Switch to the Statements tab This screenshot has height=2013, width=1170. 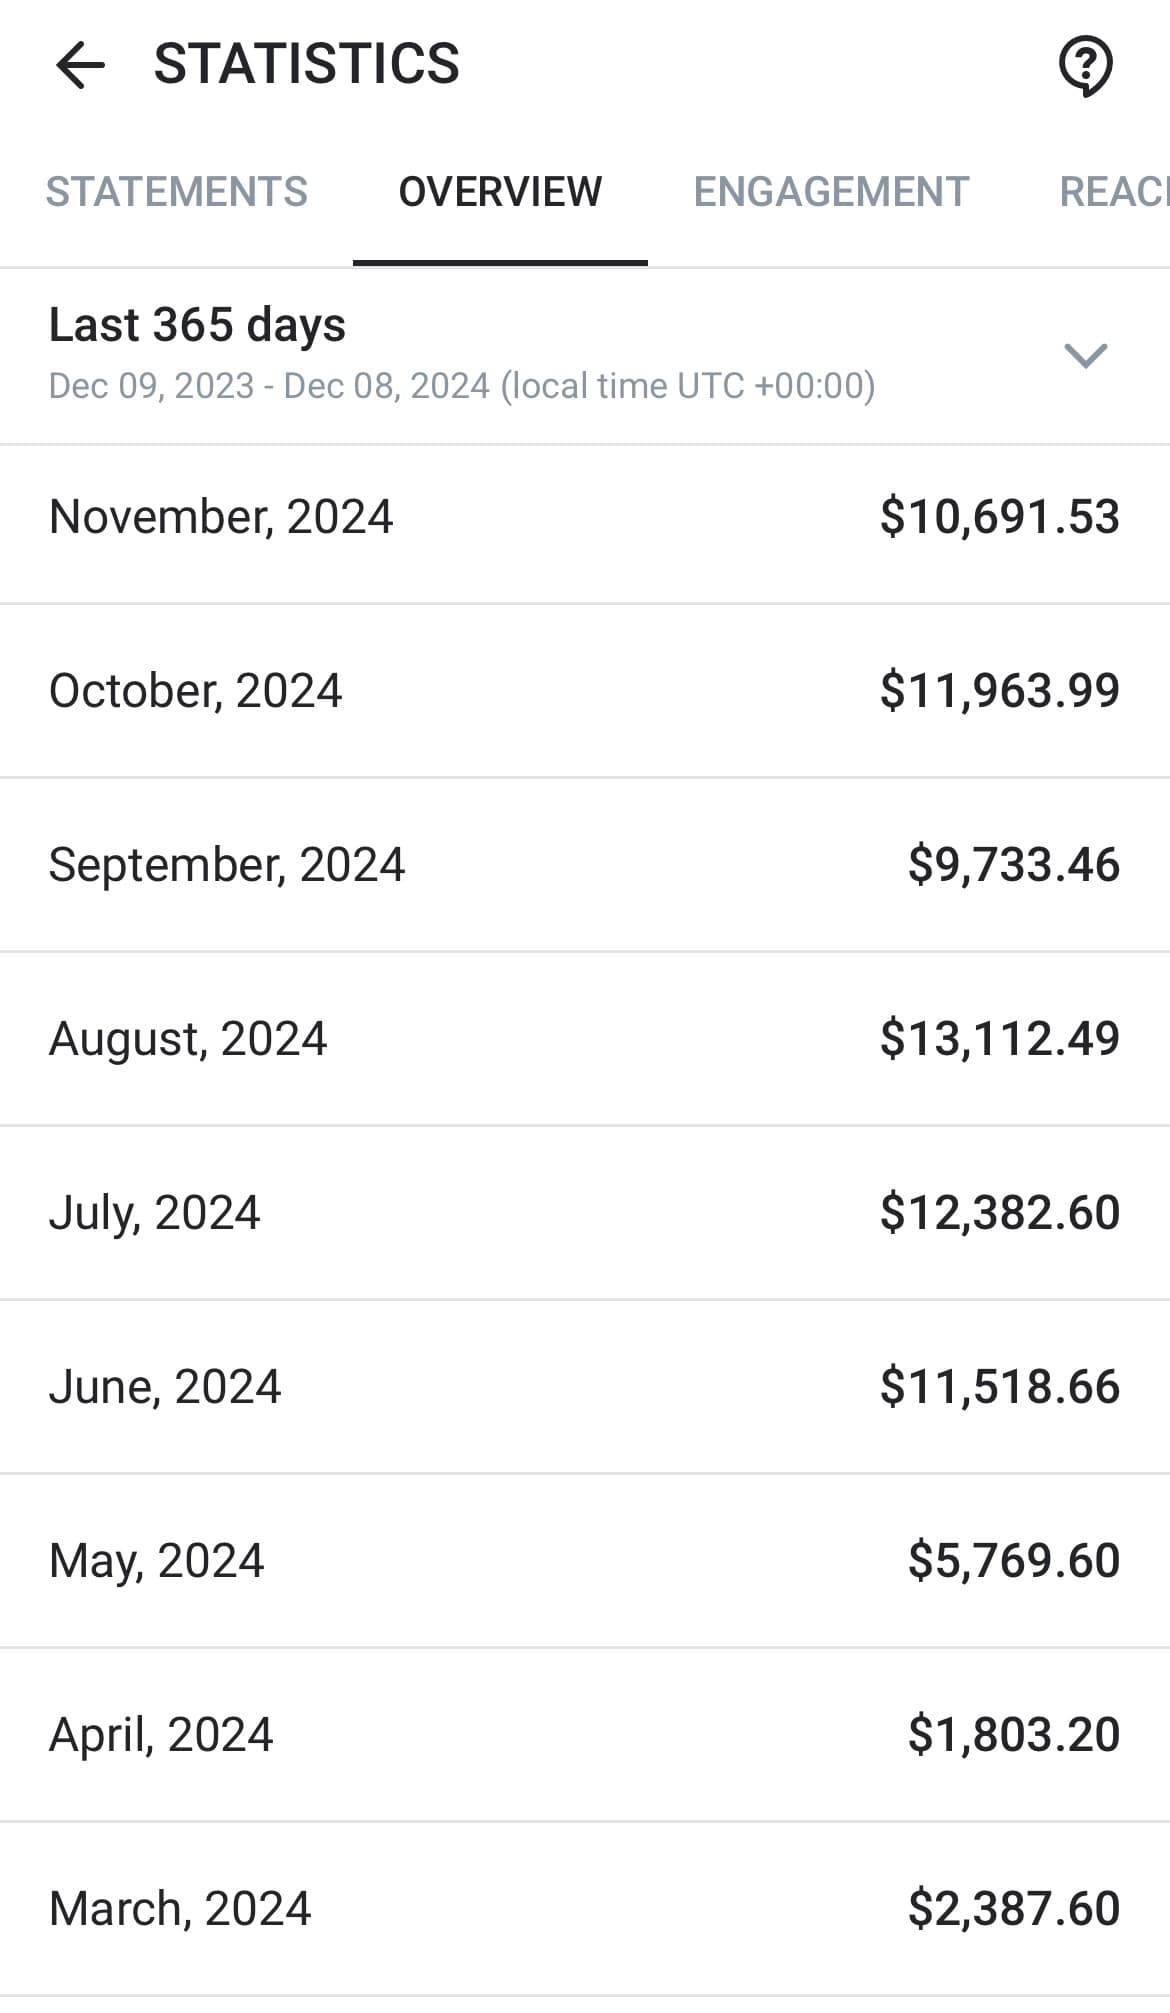coord(177,192)
